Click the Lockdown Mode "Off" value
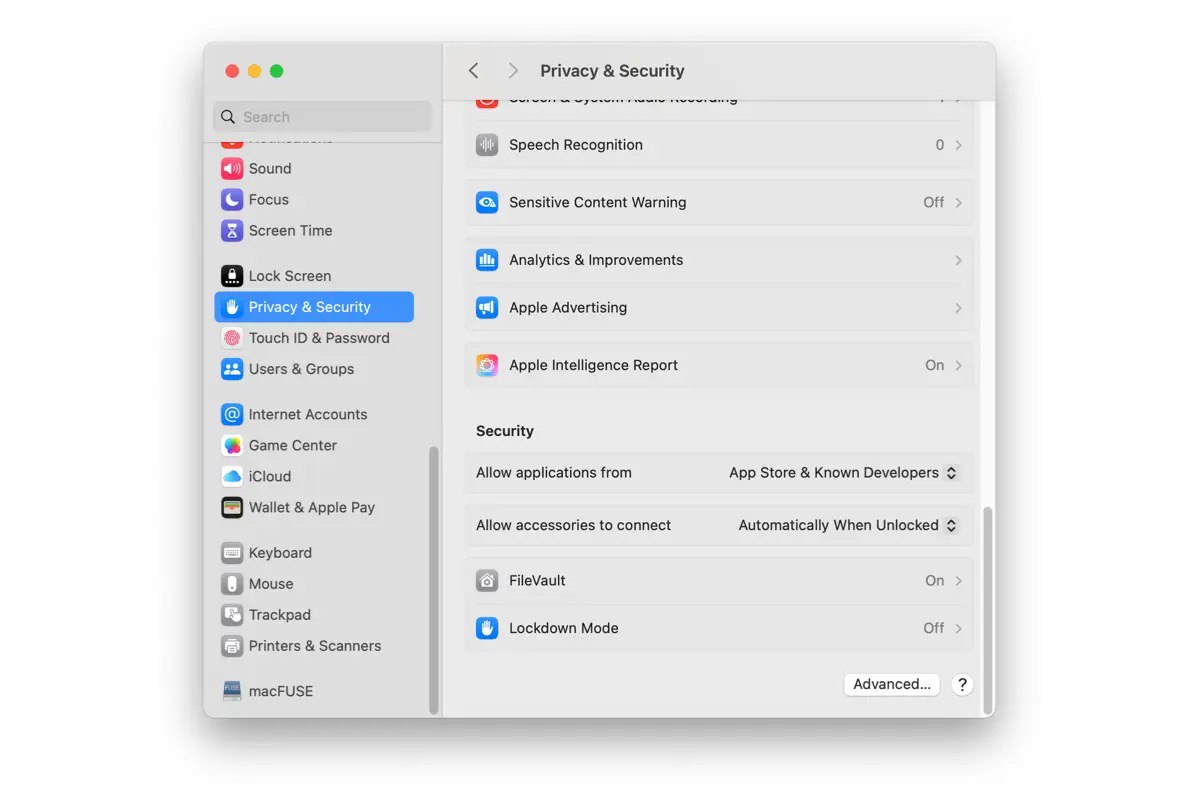Image resolution: width=1200 pixels, height=800 pixels. pyautogui.click(x=933, y=628)
